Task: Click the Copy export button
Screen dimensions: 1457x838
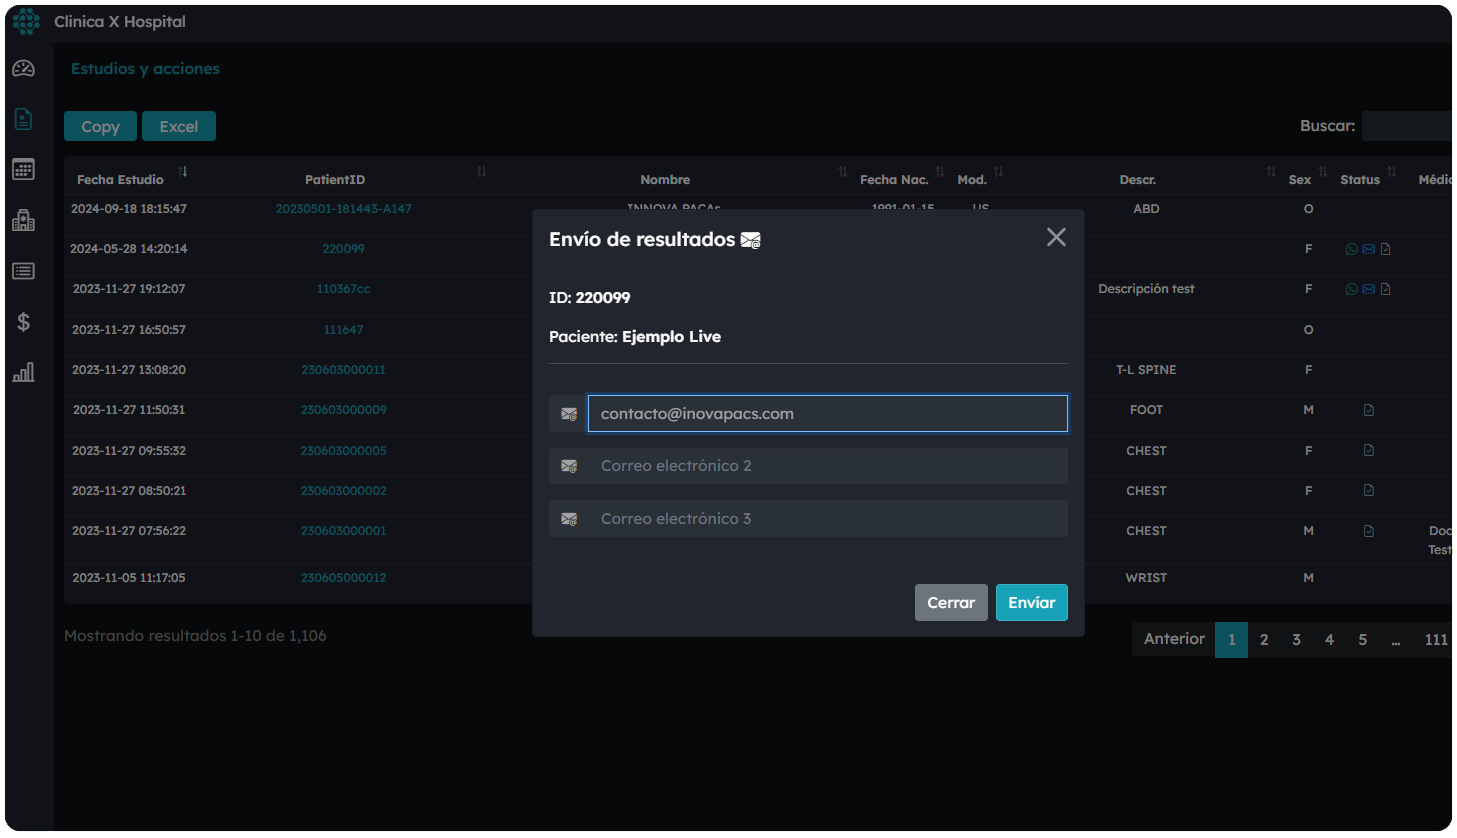Action: click(101, 126)
